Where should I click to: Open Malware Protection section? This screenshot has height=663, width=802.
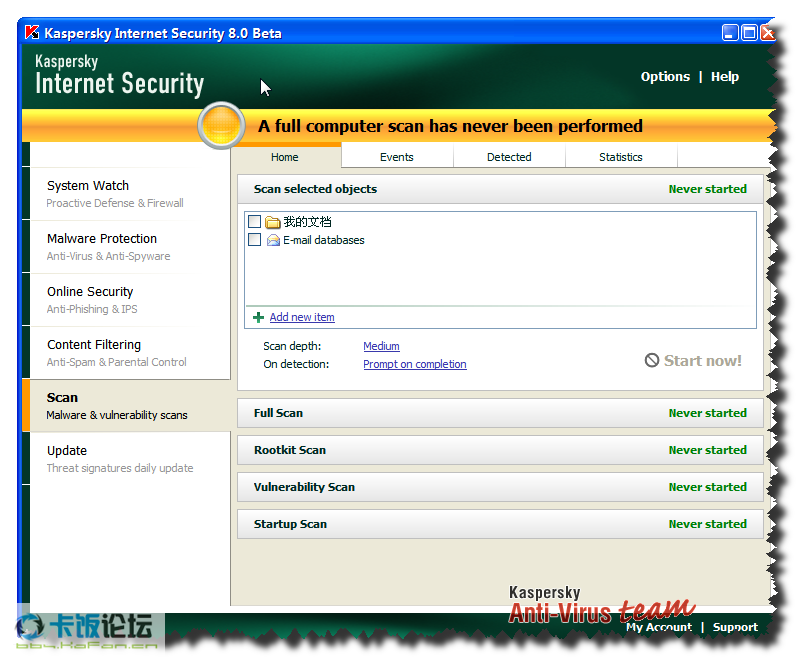tap(128, 247)
